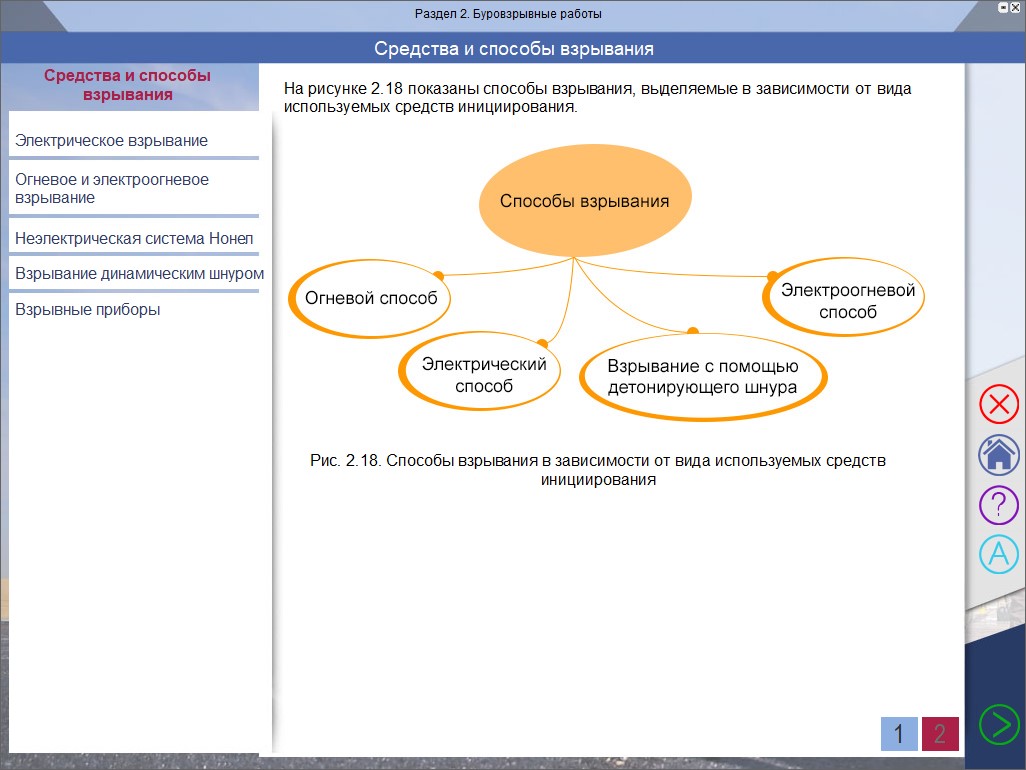The width and height of the screenshot is (1026, 770).
Task: Select Огневое и электроогневое взрывание topic
Action: coord(112,188)
